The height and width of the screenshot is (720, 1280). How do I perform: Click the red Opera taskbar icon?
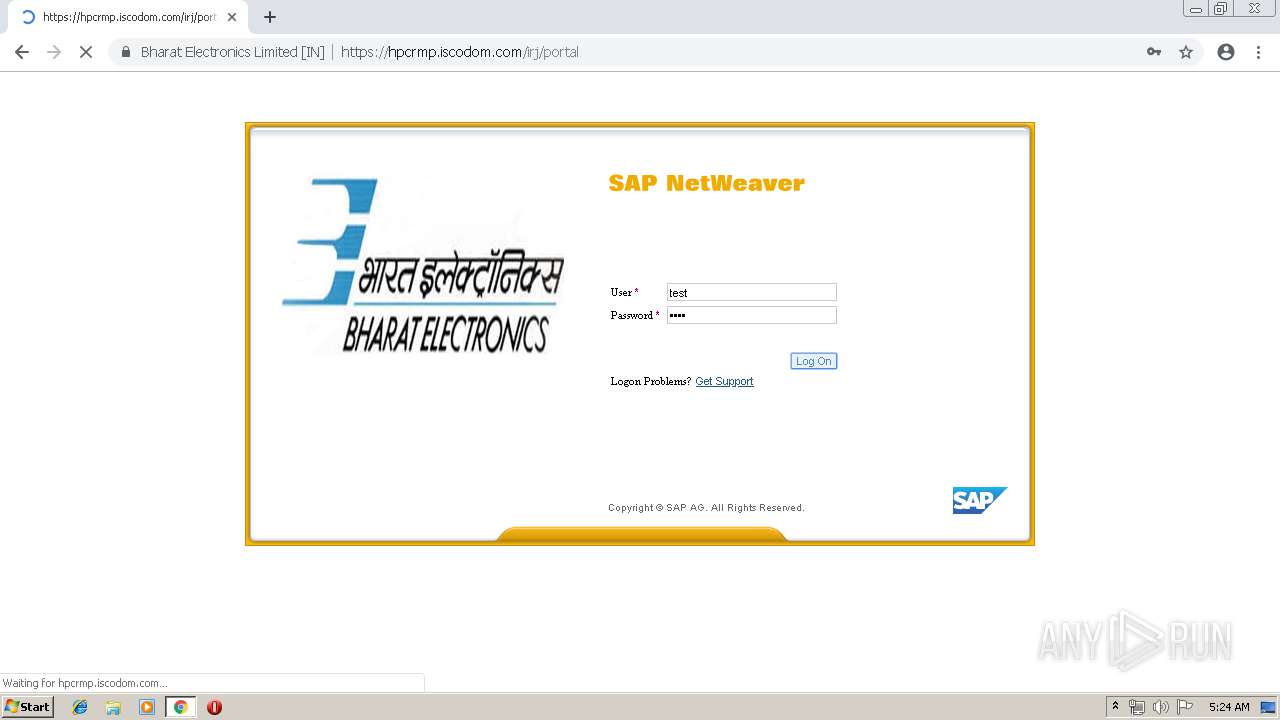pos(214,707)
